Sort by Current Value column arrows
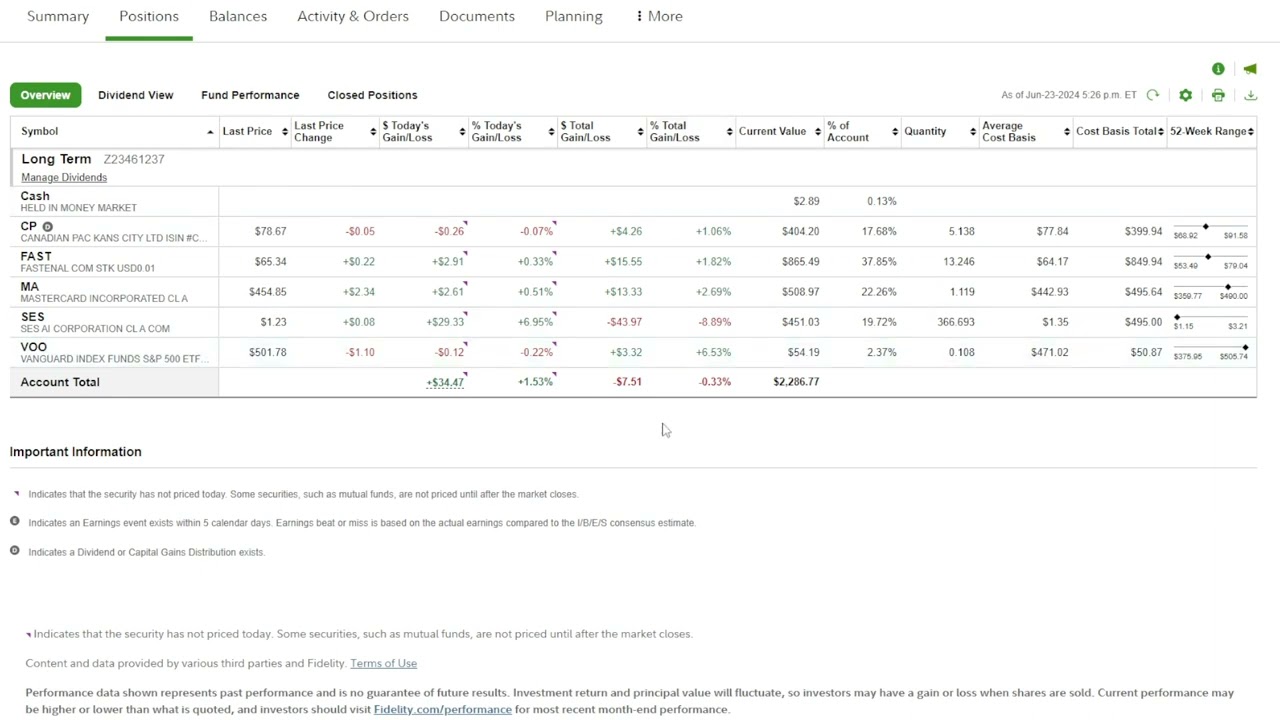The width and height of the screenshot is (1280, 720). click(817, 132)
